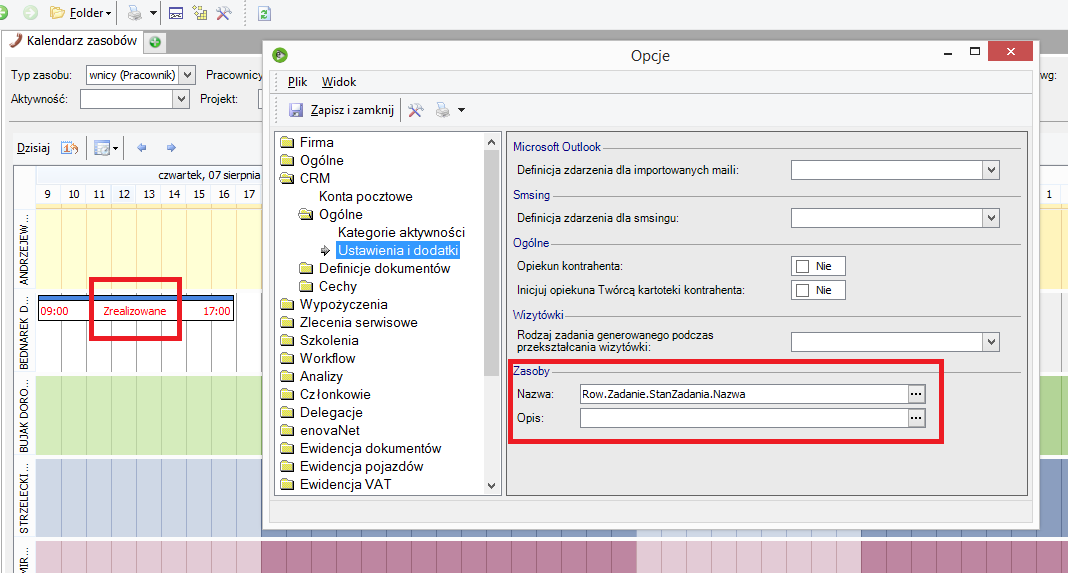Select the Firma folder in the tree
This screenshot has width=1068, height=574.
[x=316, y=142]
